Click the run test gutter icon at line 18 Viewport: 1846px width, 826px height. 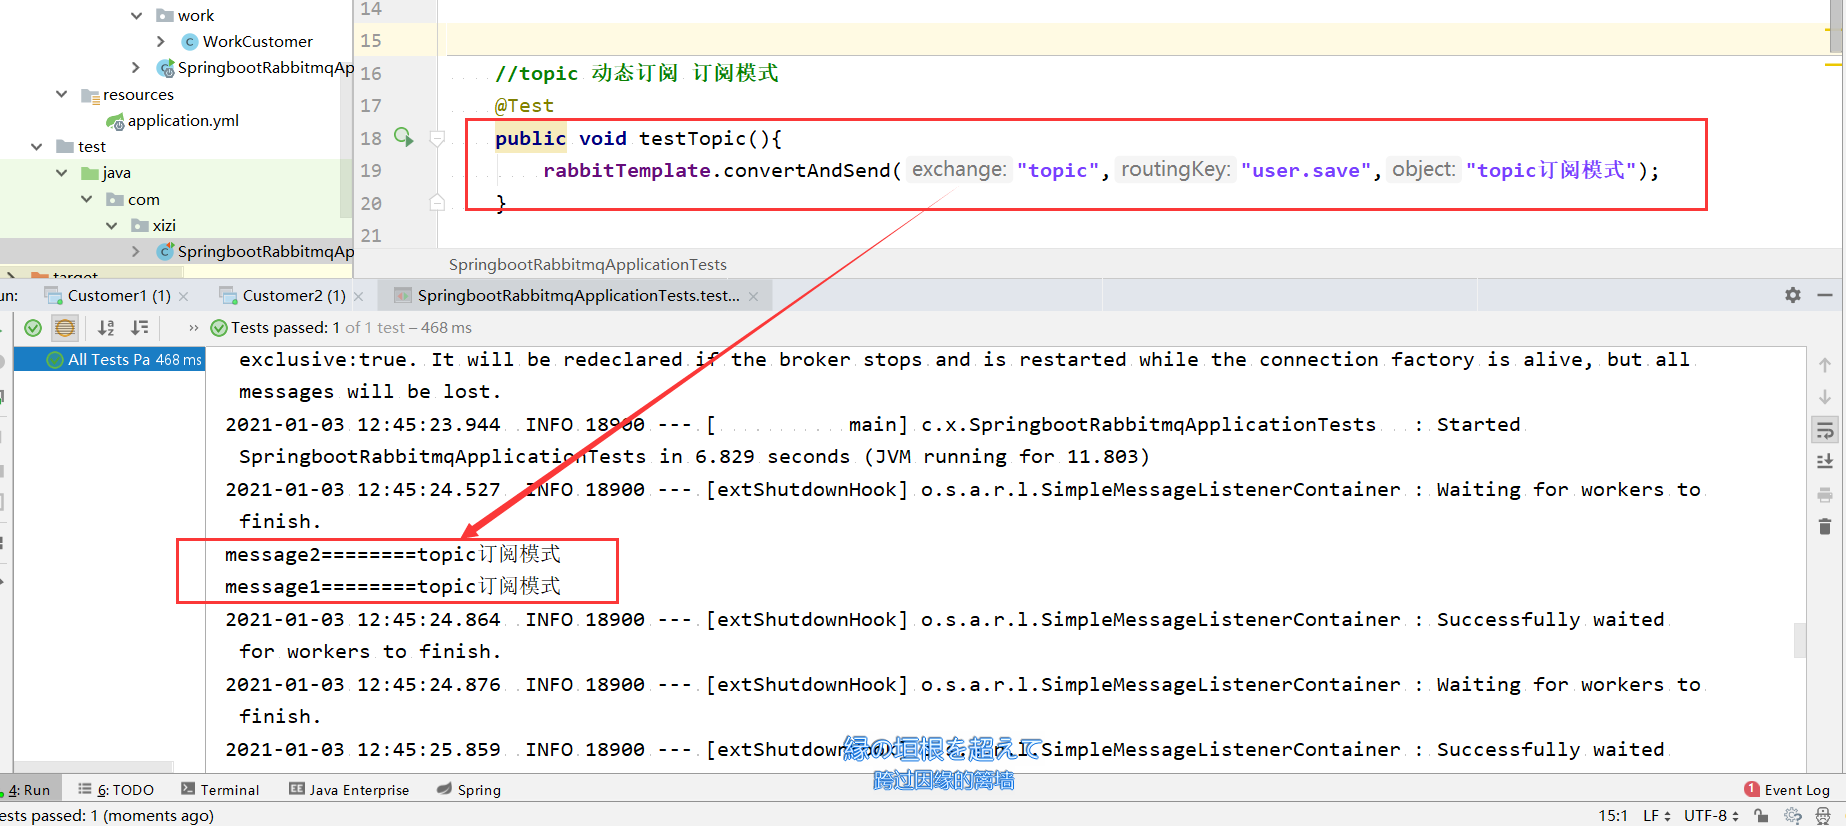[x=403, y=137]
